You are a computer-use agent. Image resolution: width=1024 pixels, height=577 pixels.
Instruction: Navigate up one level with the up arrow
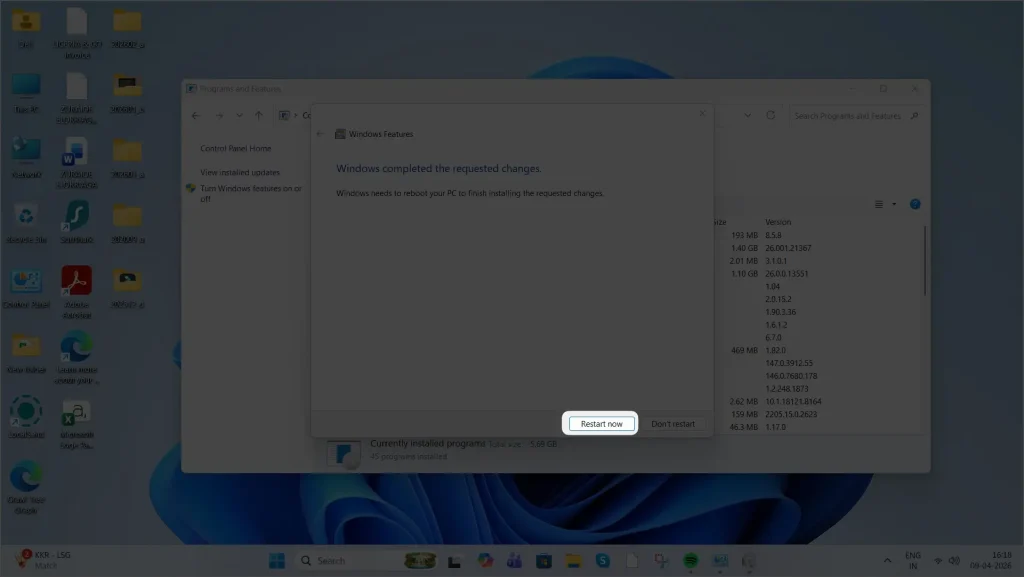coord(258,115)
